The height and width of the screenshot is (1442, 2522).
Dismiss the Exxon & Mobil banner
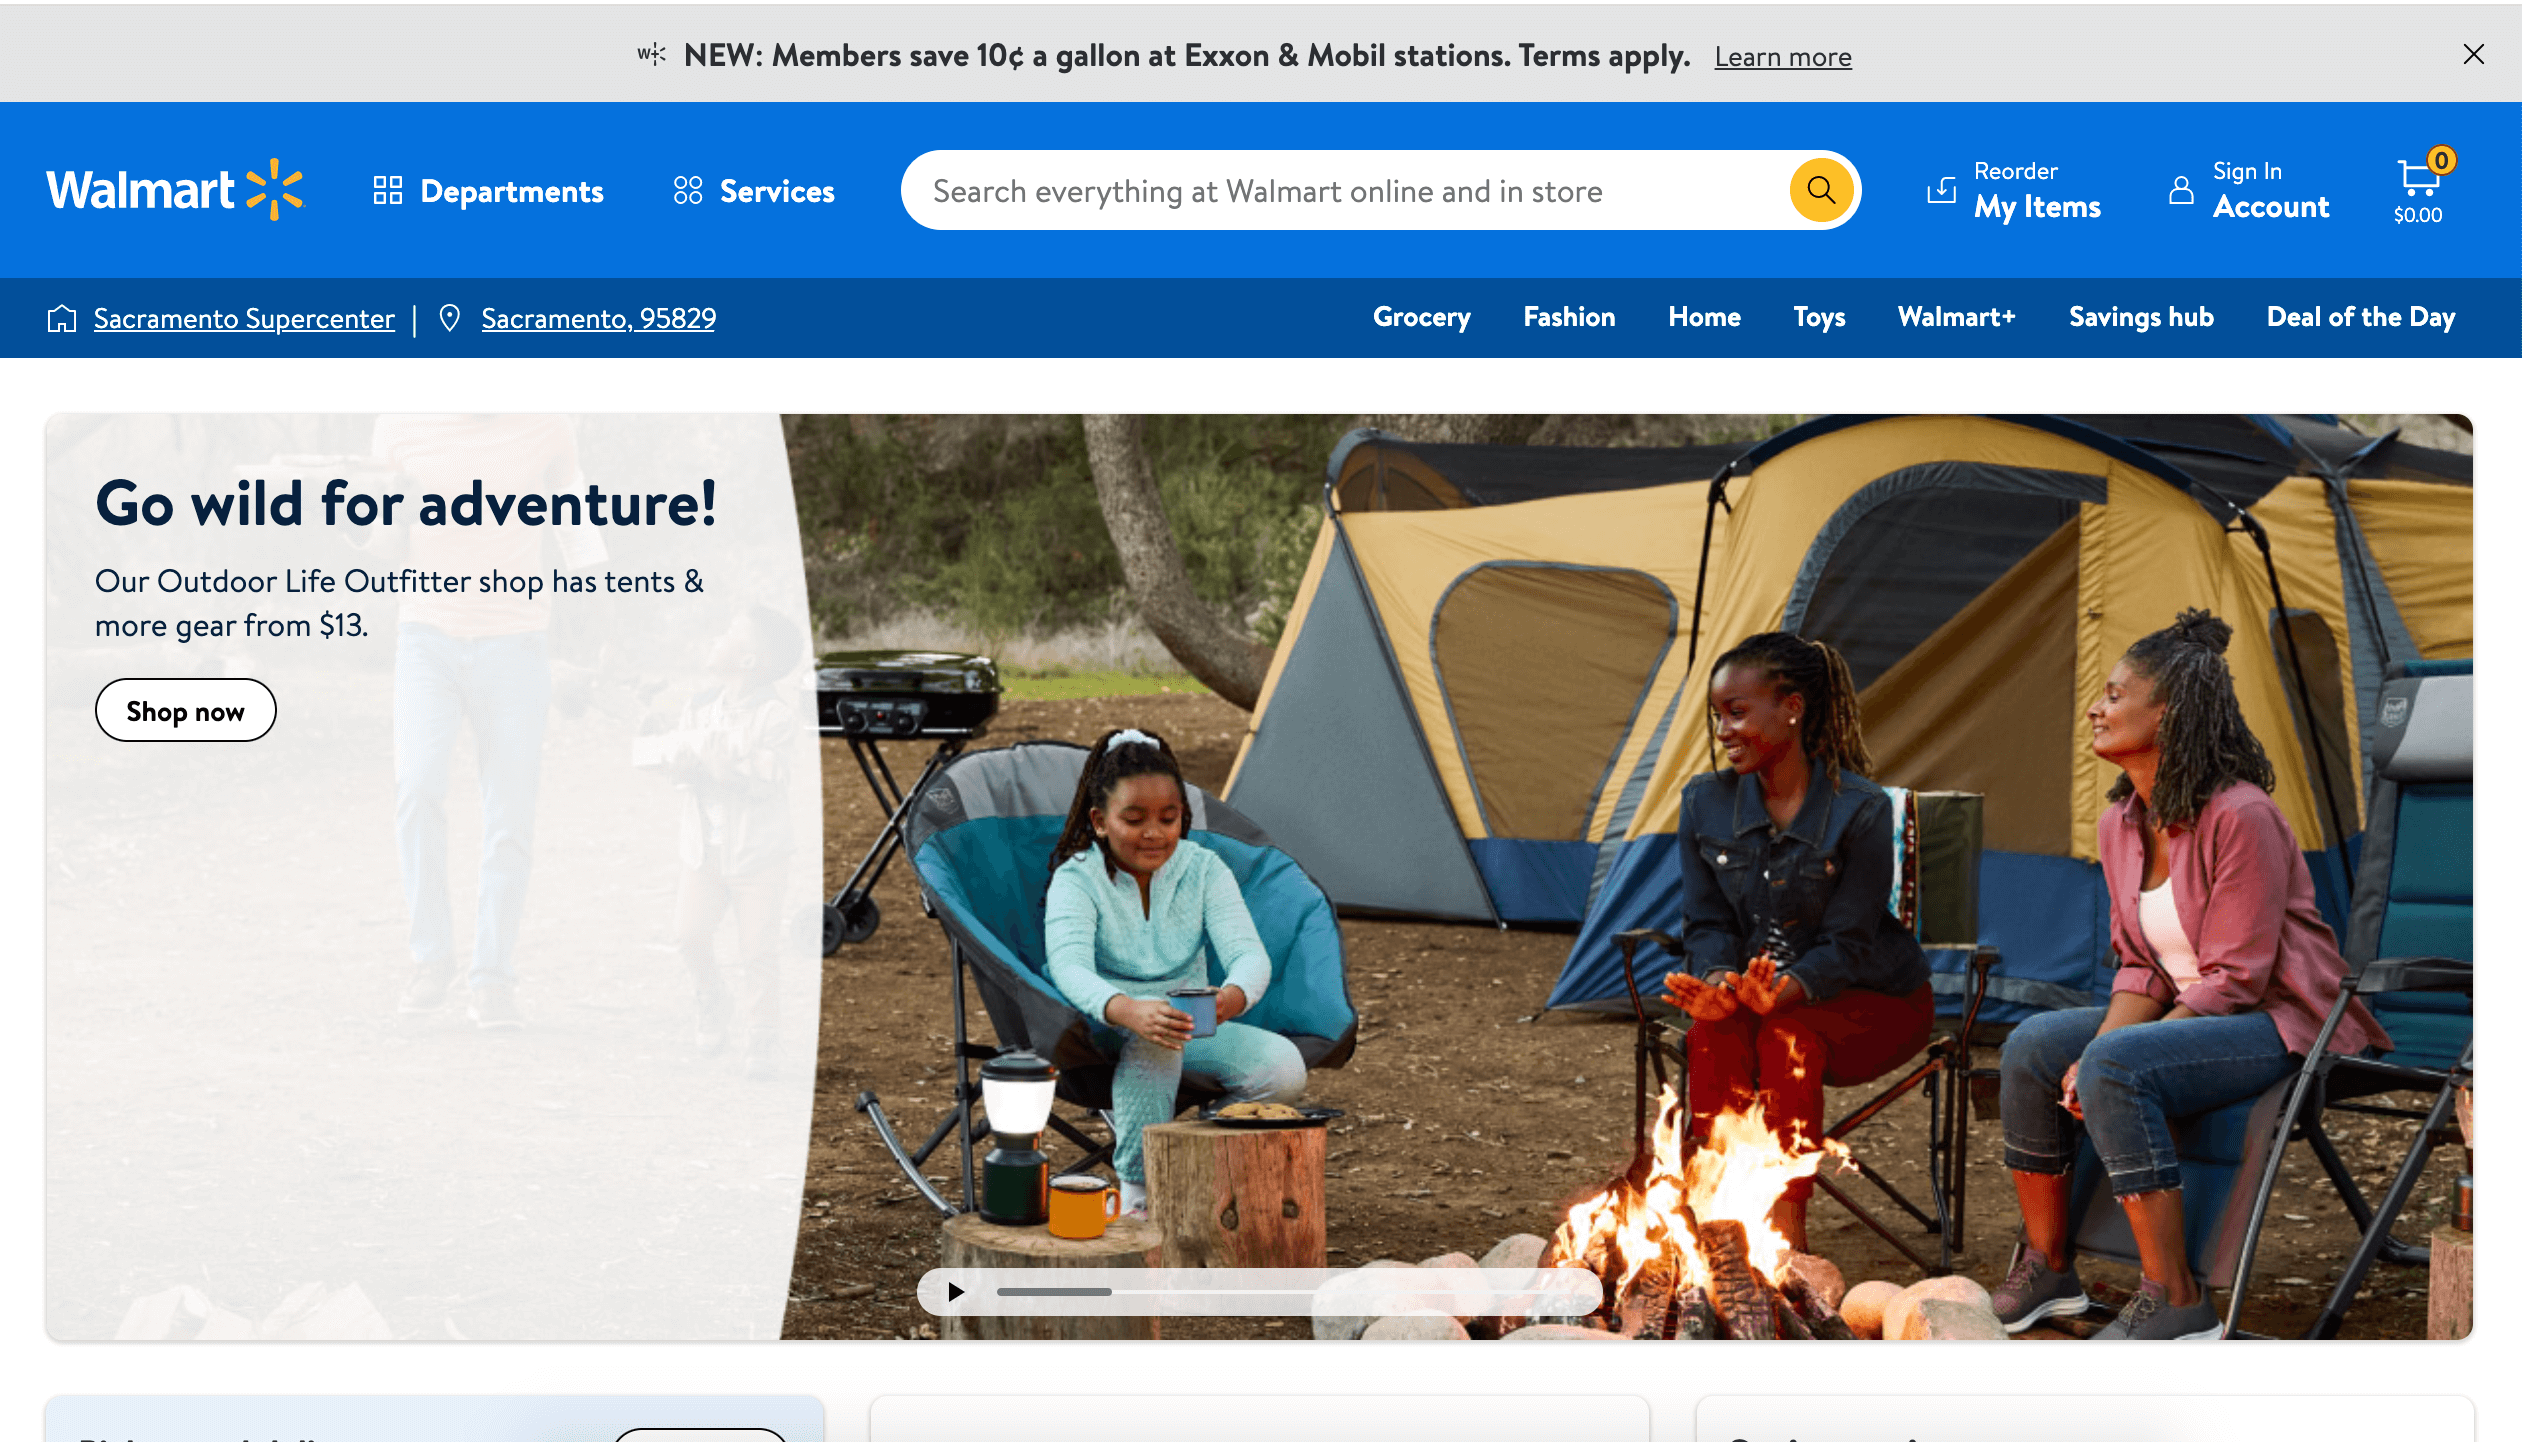coord(2474,54)
